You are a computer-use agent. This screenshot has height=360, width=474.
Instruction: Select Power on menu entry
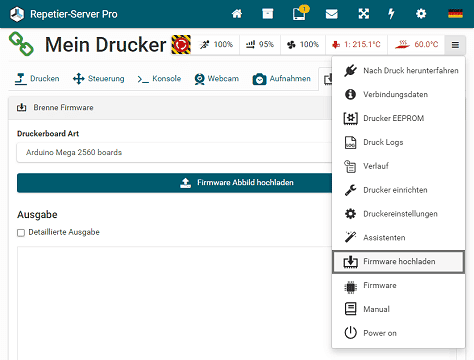[398, 333]
